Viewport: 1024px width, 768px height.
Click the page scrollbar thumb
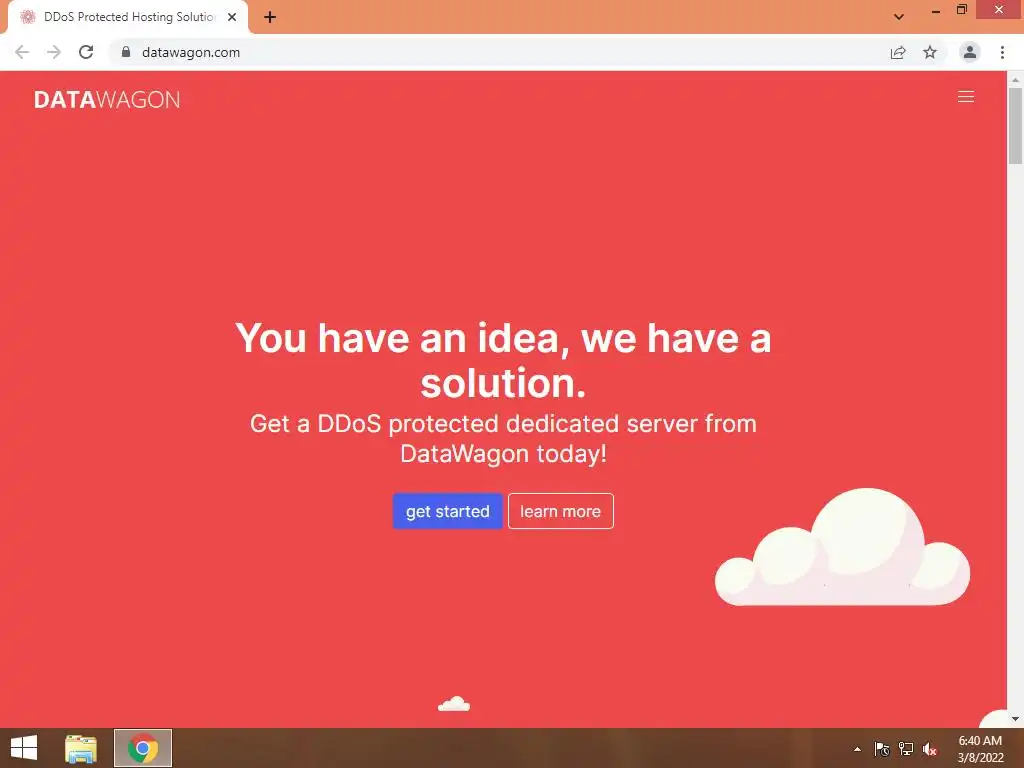point(1015,126)
